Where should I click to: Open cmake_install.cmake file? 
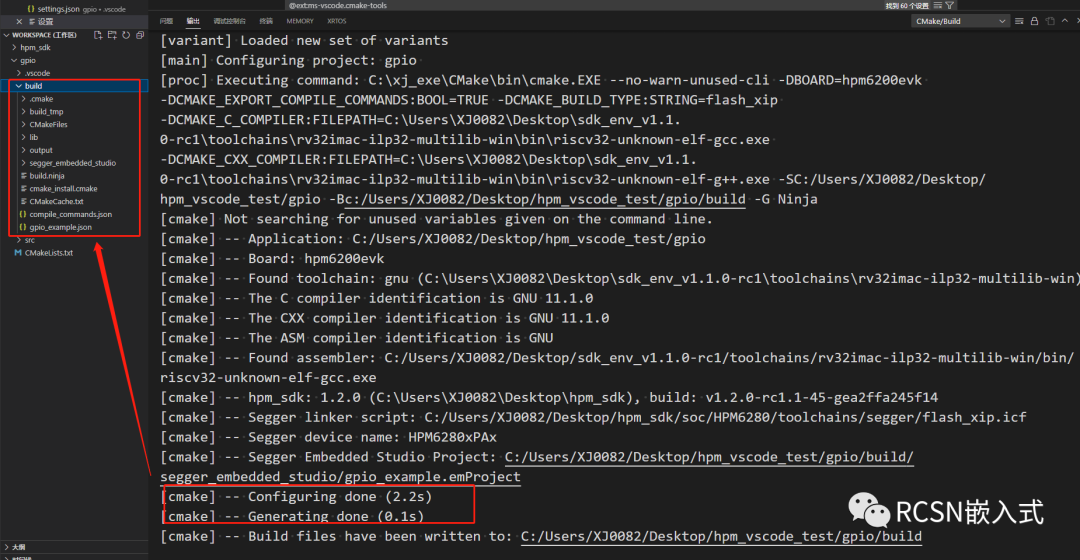coord(63,189)
